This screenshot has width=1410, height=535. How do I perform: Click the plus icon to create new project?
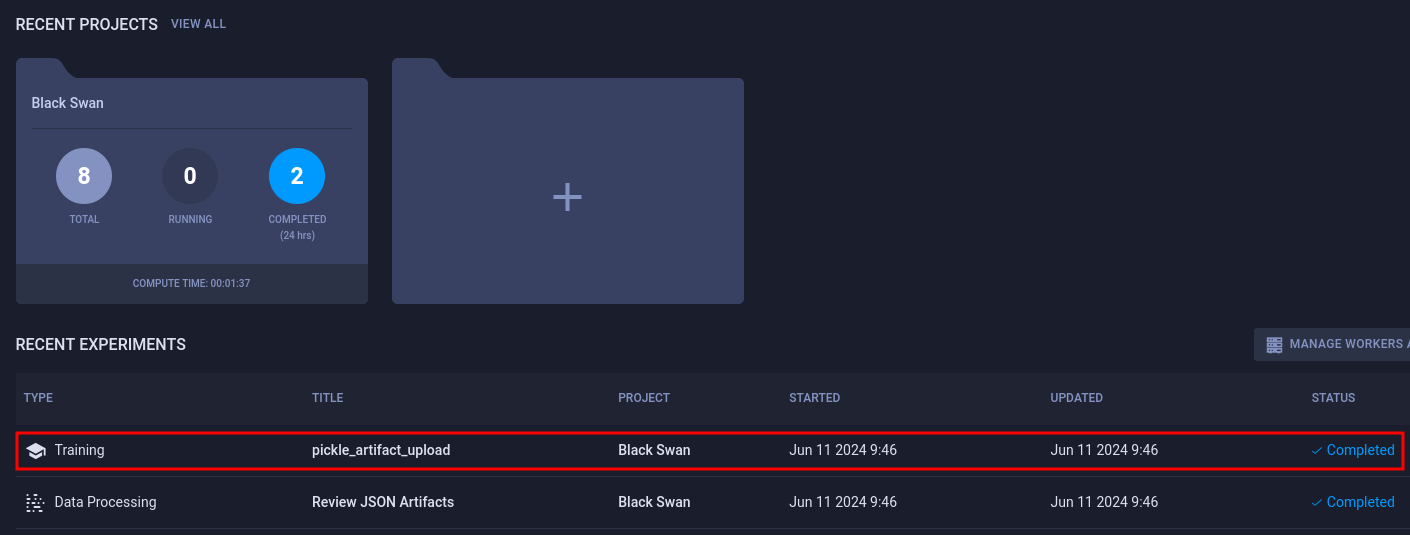pyautogui.click(x=567, y=197)
